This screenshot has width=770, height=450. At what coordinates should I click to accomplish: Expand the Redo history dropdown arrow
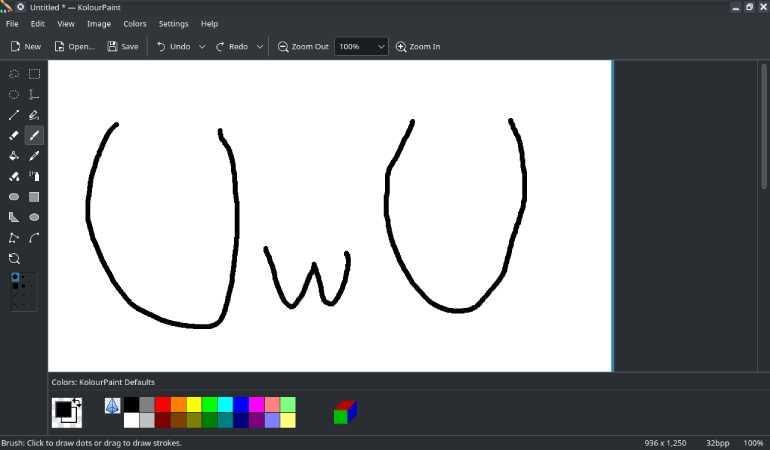coord(260,47)
